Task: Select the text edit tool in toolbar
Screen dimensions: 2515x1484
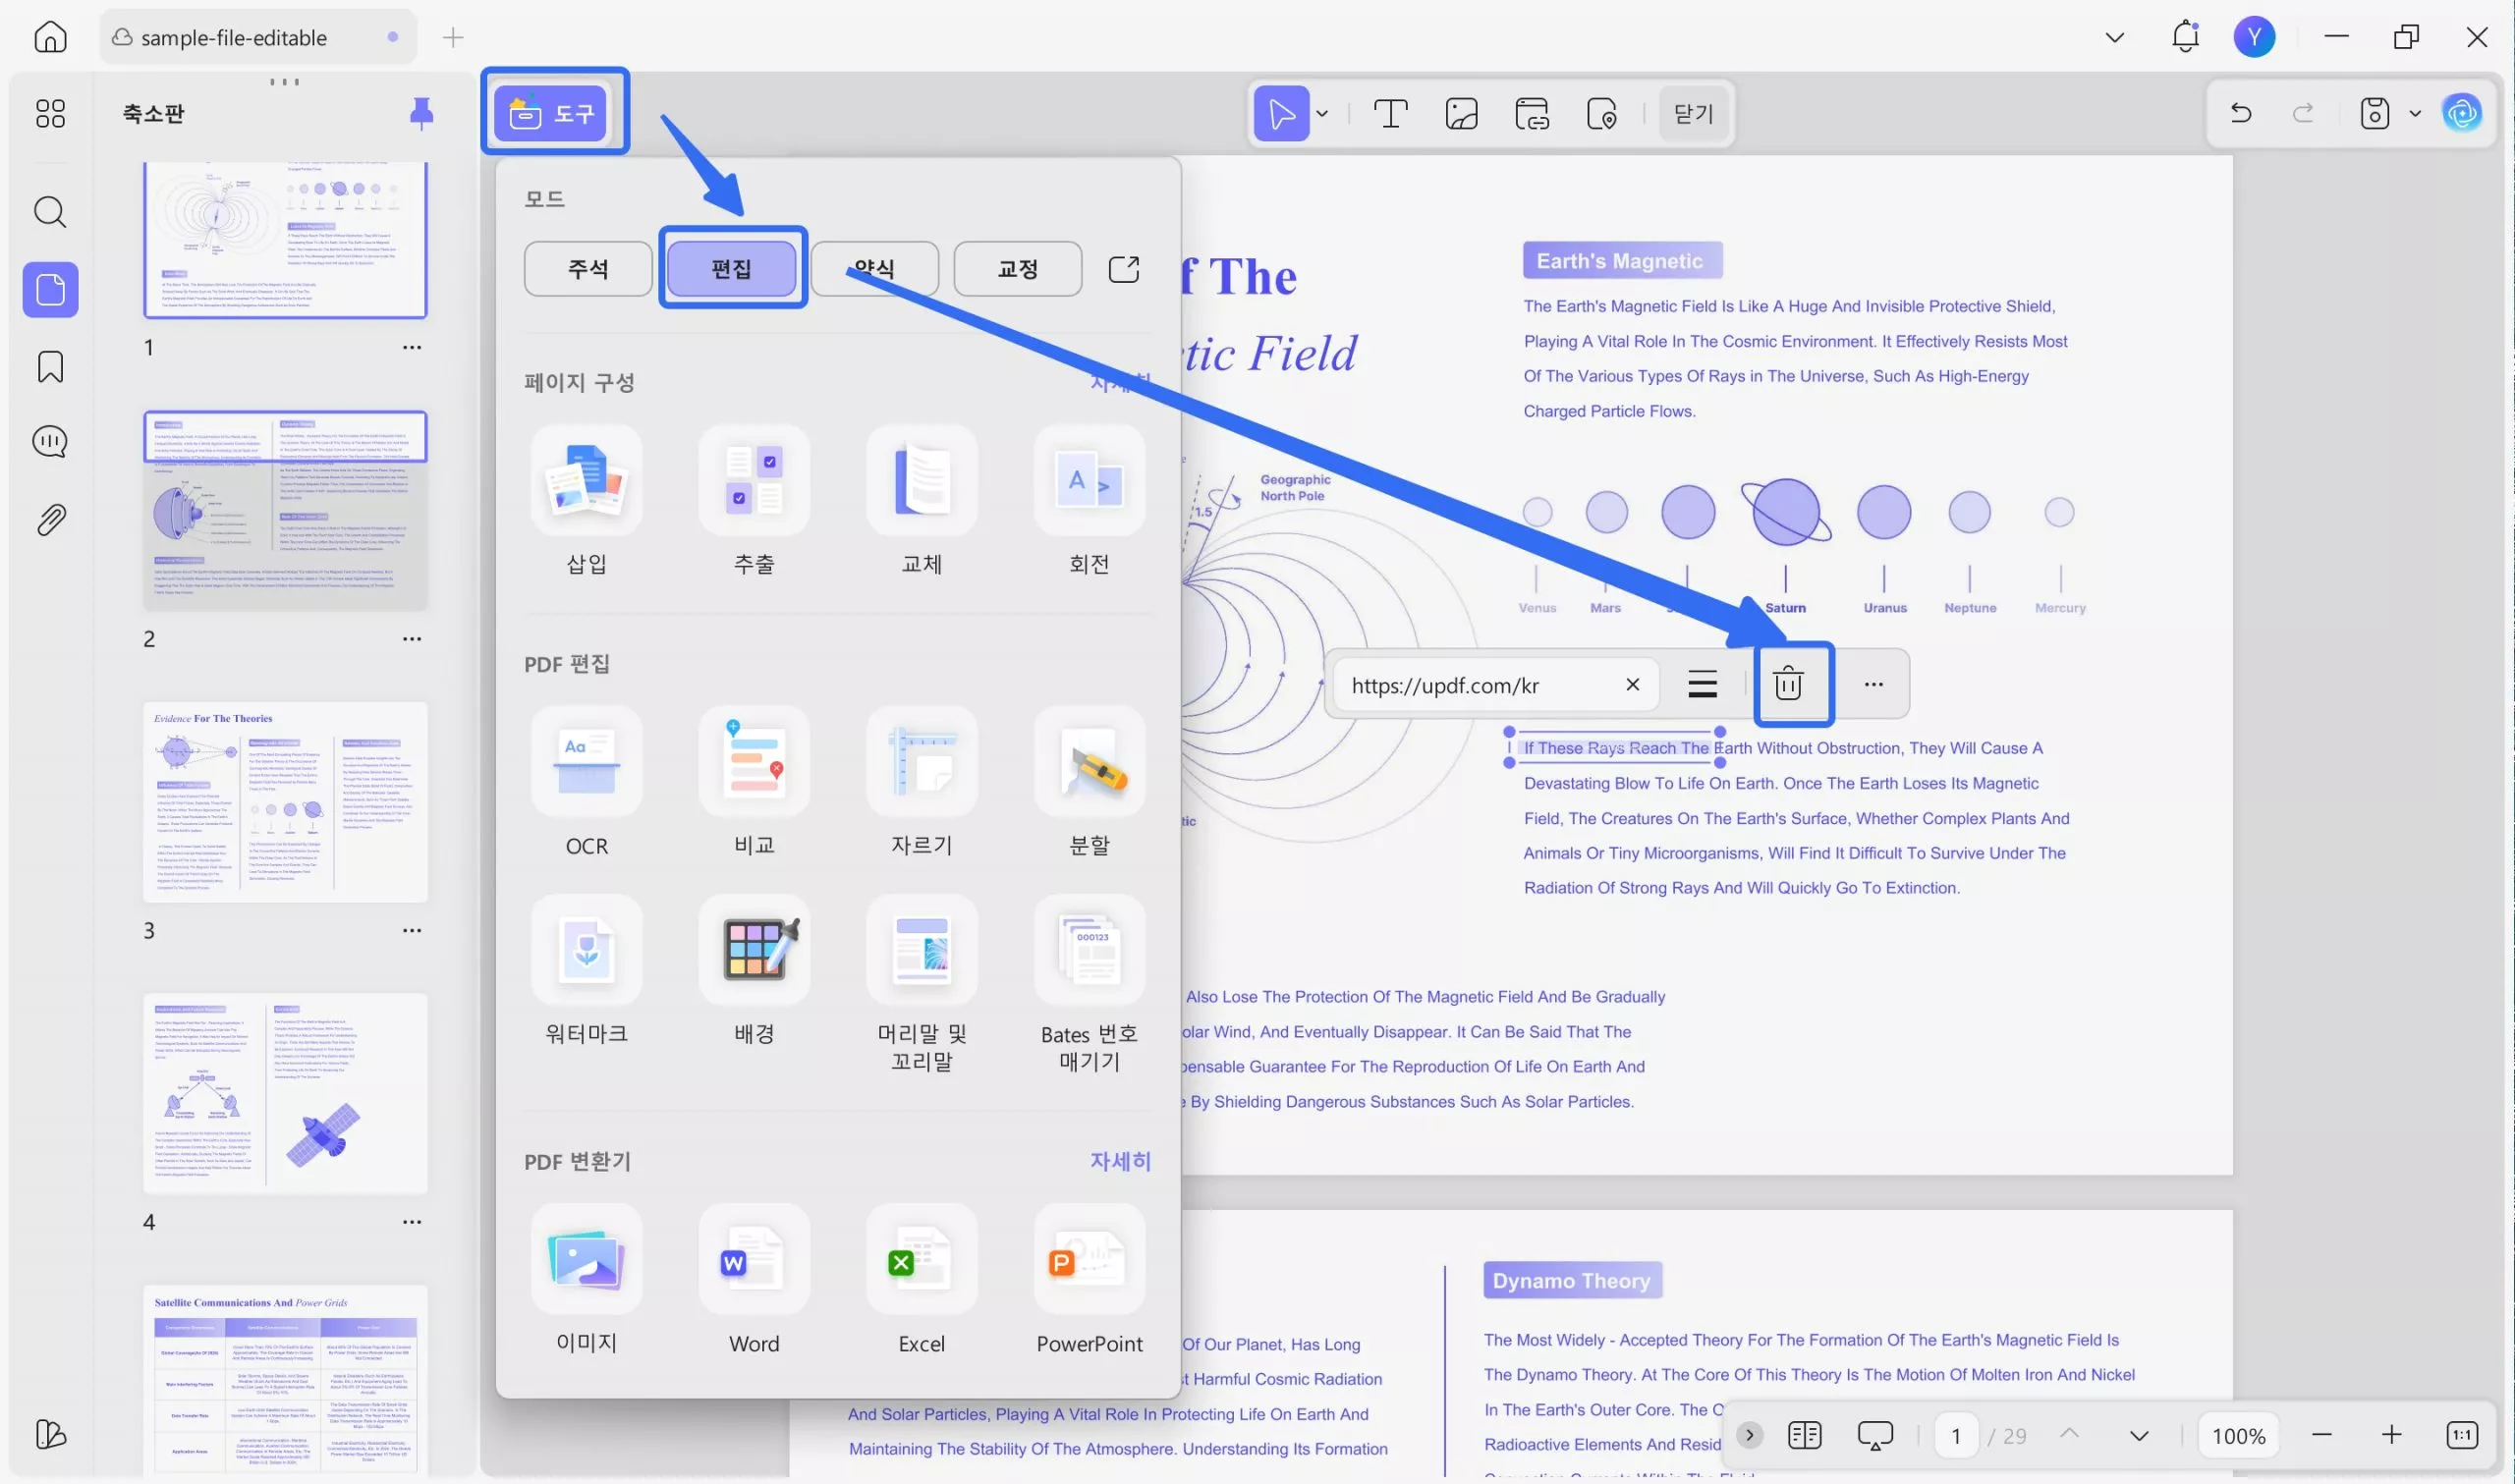Action: click(x=1390, y=114)
